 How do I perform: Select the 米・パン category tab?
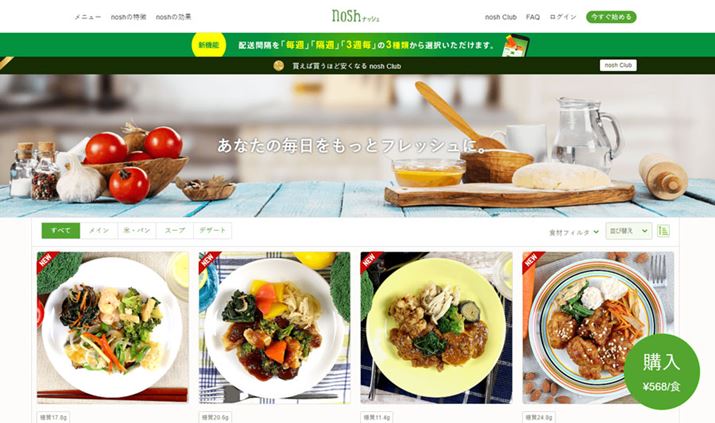coord(137,231)
